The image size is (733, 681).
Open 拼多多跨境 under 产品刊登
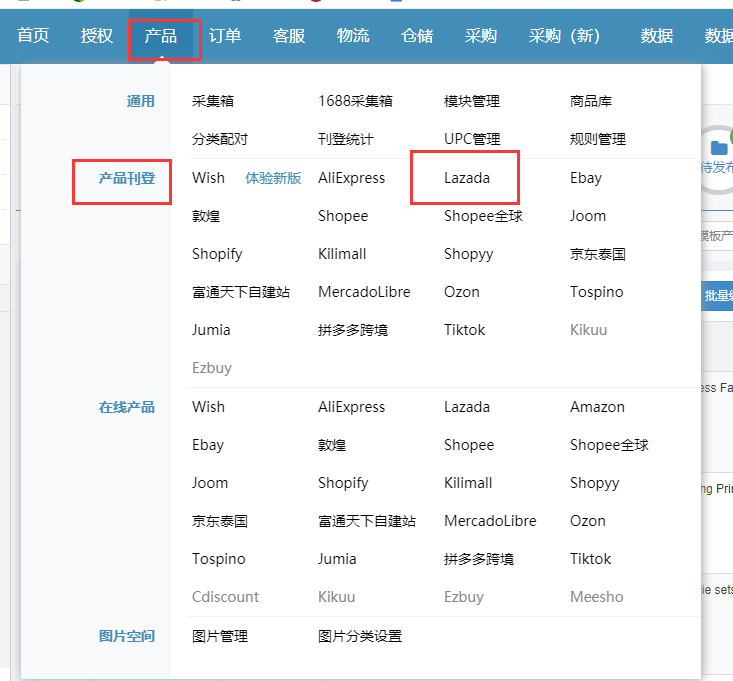click(x=353, y=330)
